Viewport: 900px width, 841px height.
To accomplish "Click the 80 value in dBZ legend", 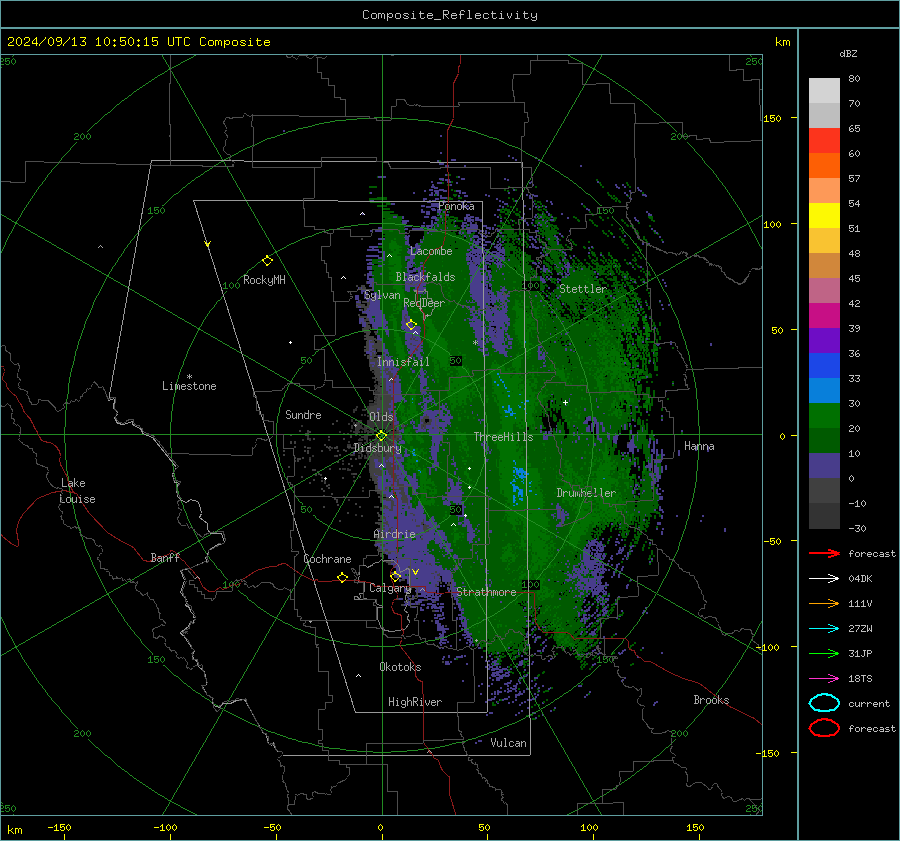I will 854,79.
